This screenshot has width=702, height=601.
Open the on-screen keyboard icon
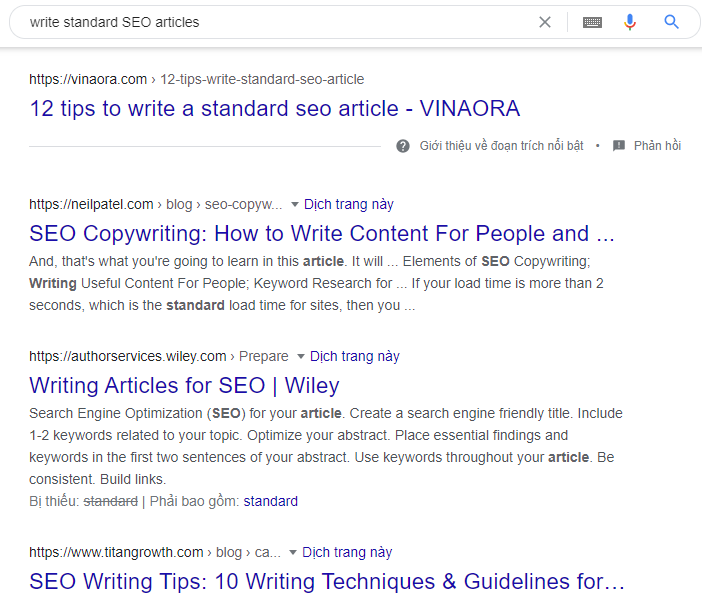tap(592, 22)
